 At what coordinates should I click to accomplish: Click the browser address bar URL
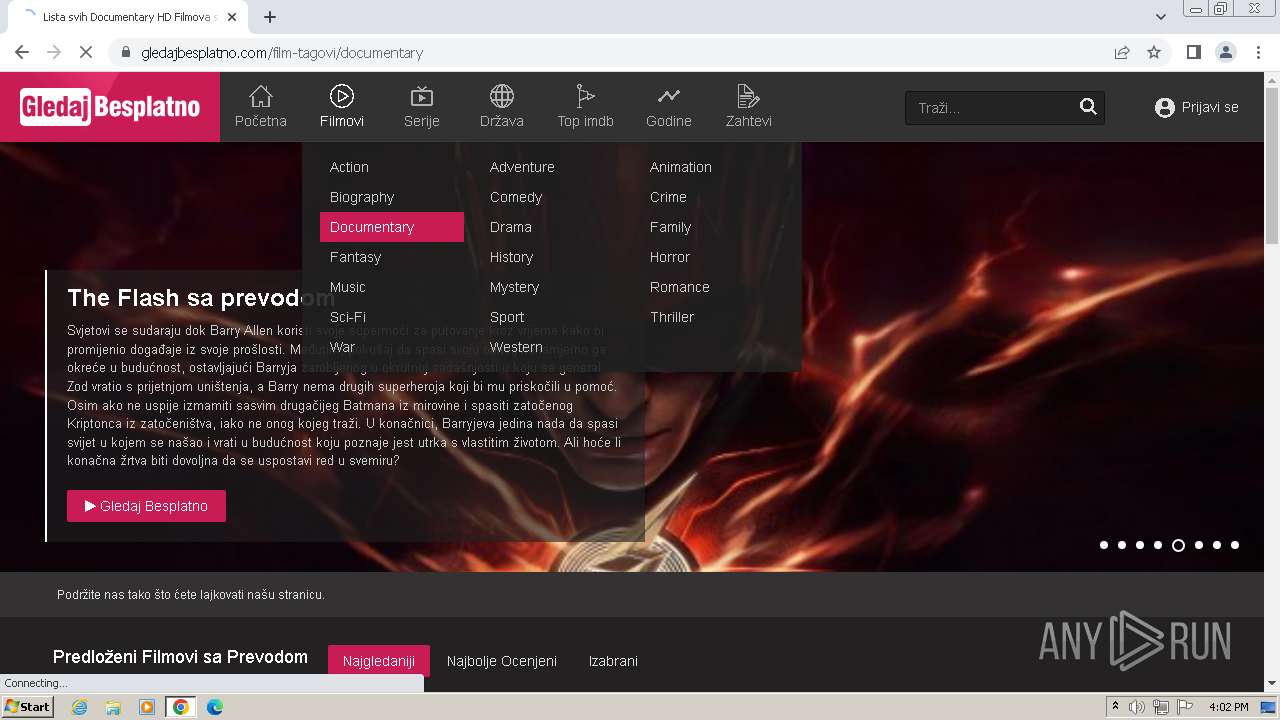point(282,53)
